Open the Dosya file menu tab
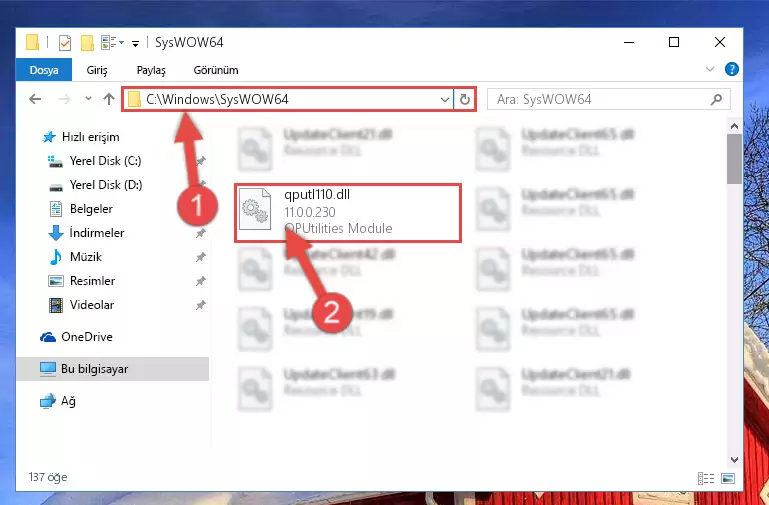 tap(44, 70)
